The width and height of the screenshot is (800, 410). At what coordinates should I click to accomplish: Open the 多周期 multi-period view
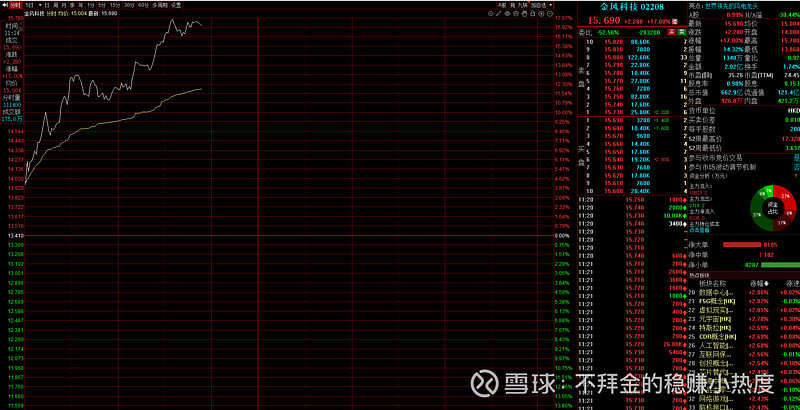[160, 5]
